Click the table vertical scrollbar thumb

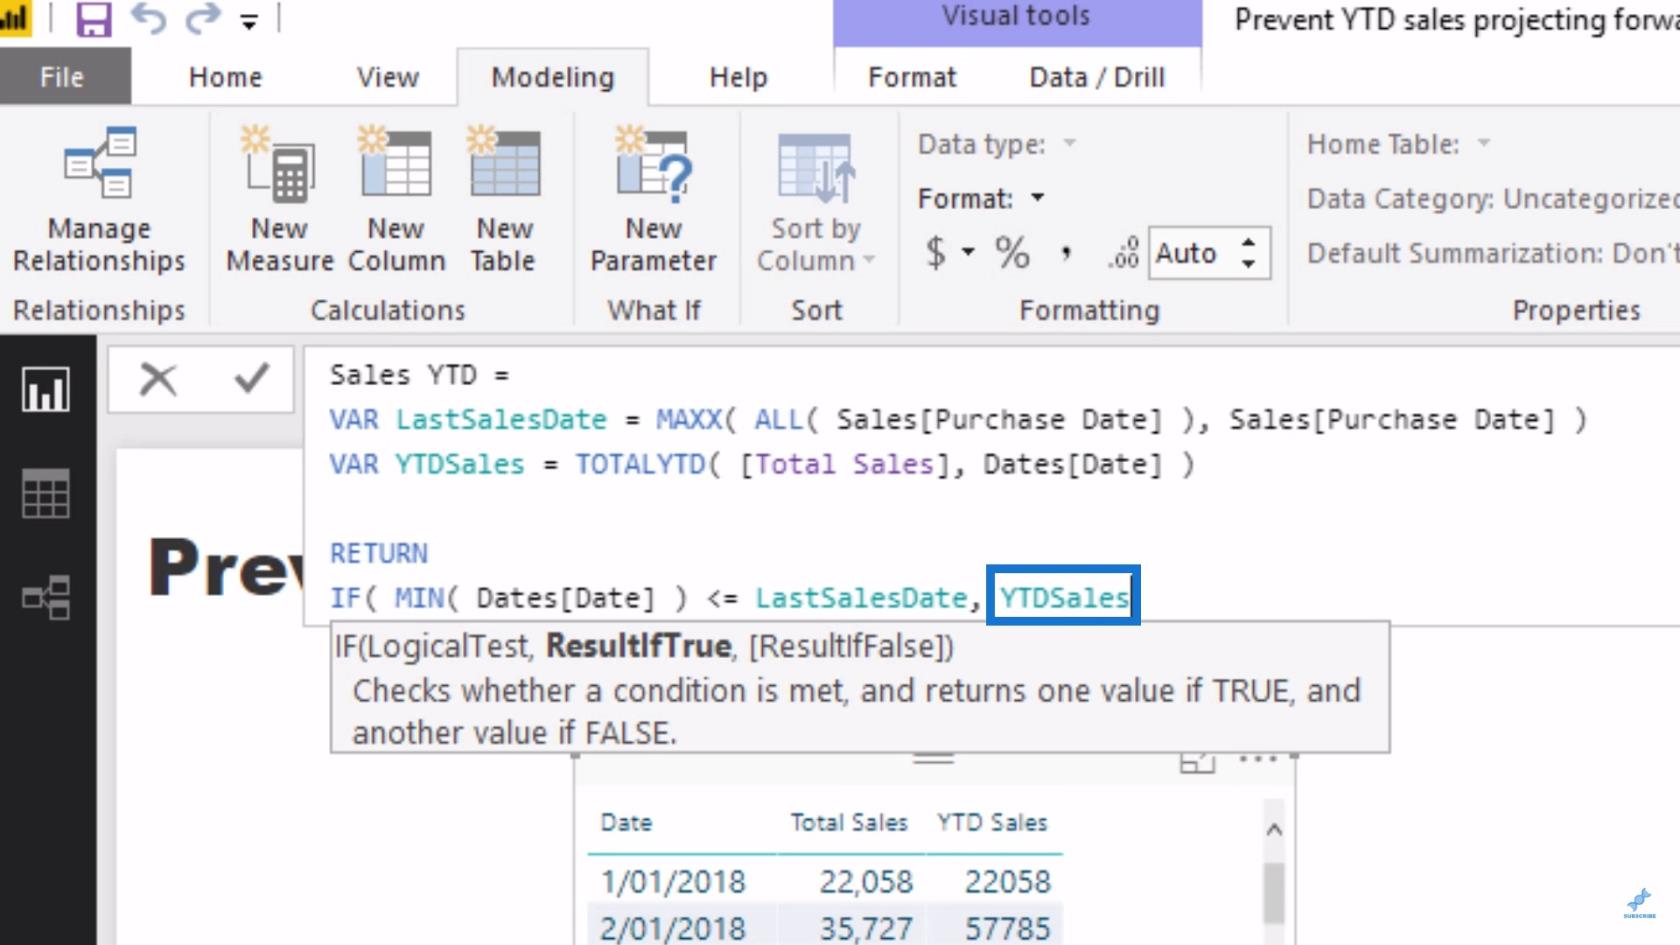pyautogui.click(x=1273, y=894)
